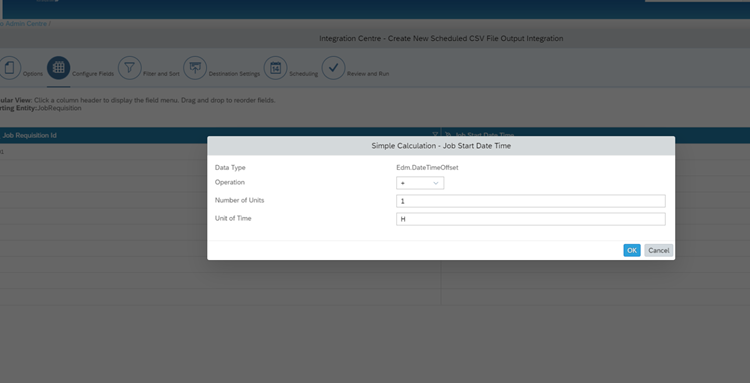Click the Integration Centre page title
Viewport: 750px width, 383px height.
pos(441,38)
